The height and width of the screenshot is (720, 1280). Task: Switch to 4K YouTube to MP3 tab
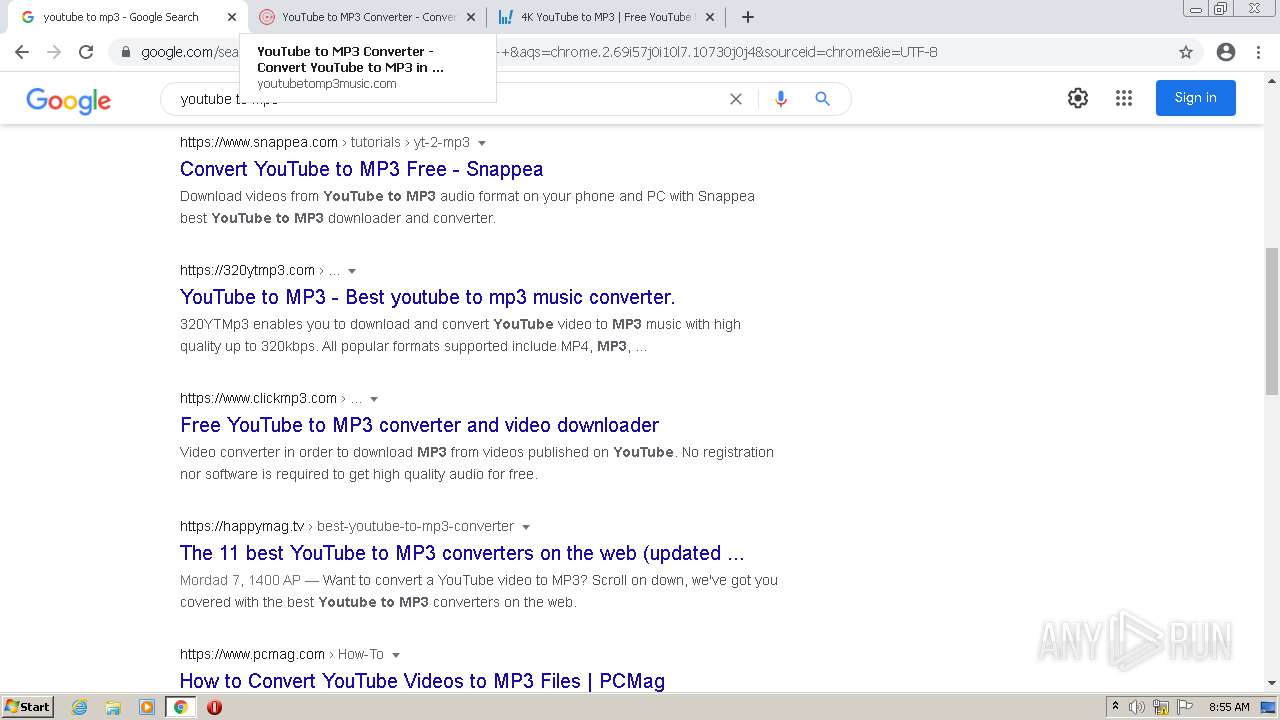607,17
